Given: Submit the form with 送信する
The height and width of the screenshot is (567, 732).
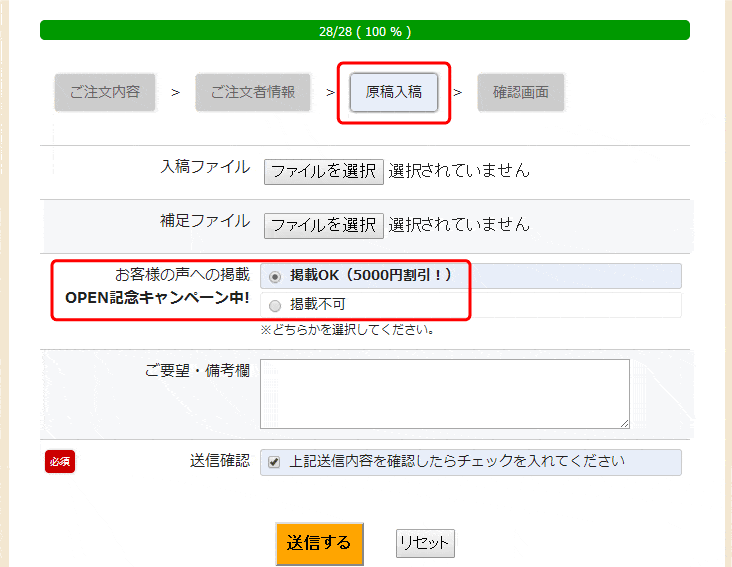Looking at the screenshot, I should coord(319,543).
